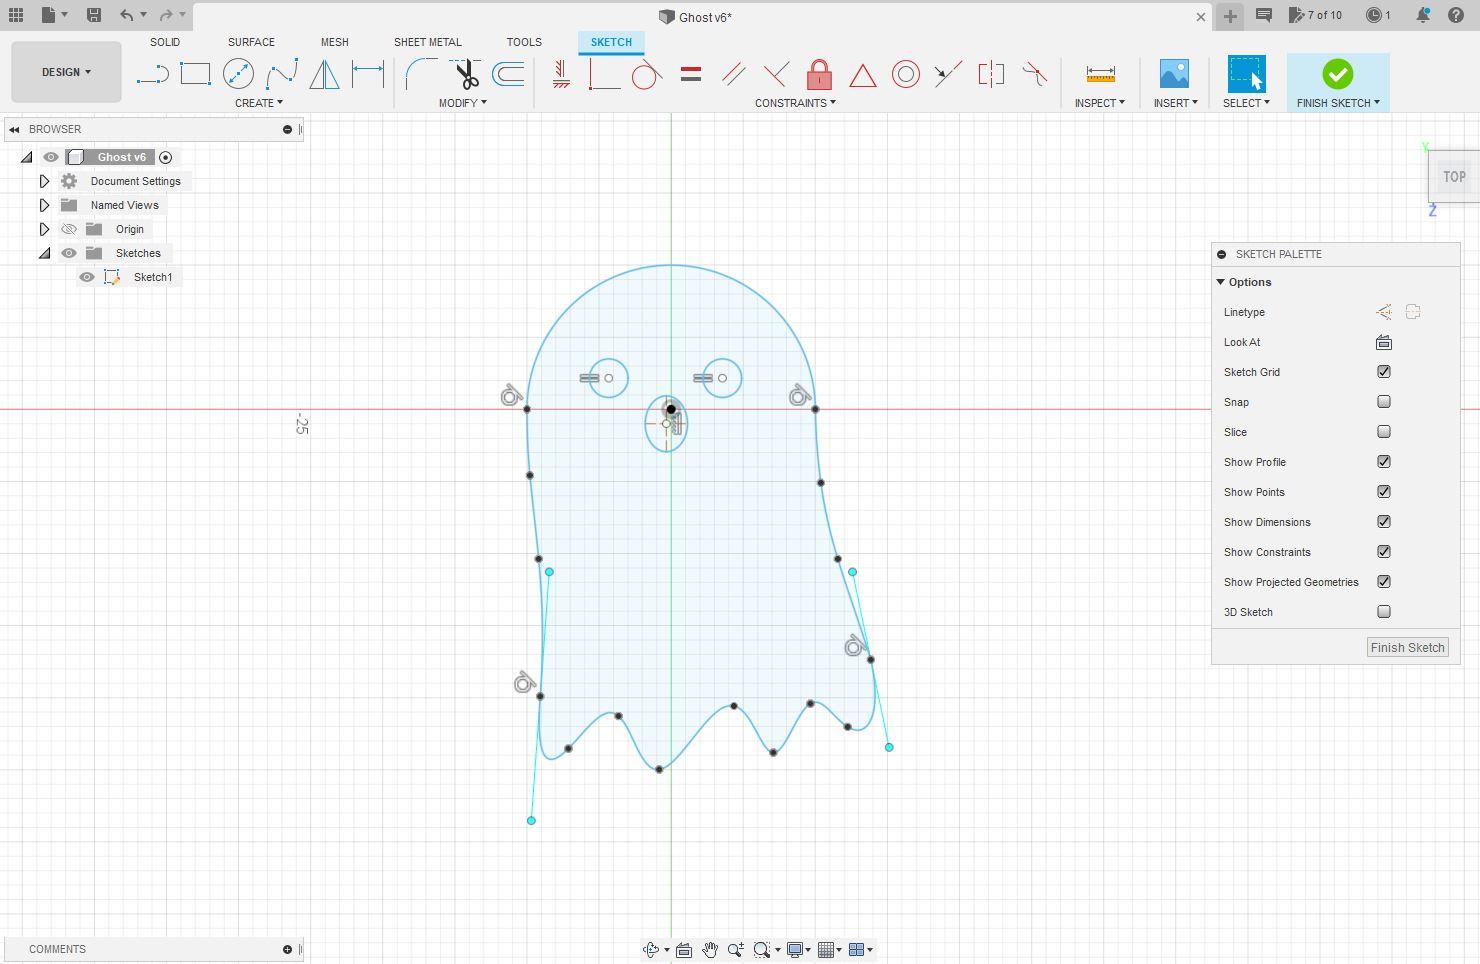Expand the Document Settings tree node
The image size is (1480, 964).
(x=44, y=180)
